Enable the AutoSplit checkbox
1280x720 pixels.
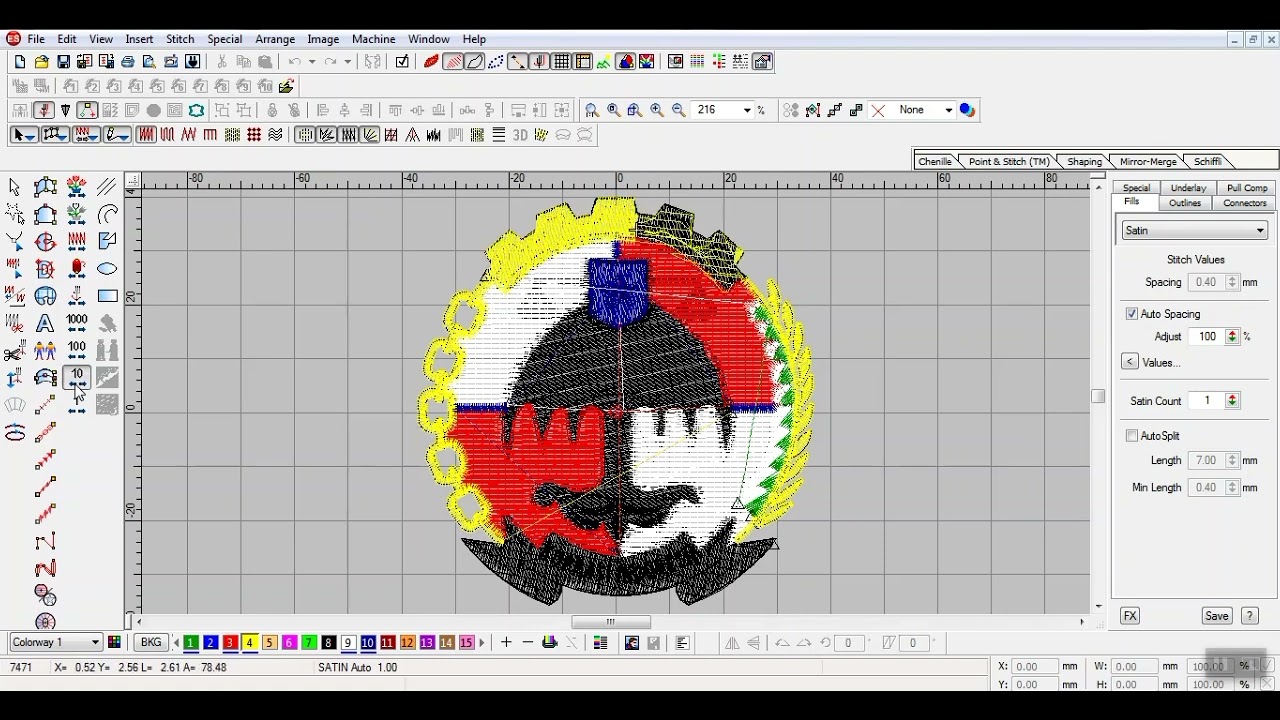point(1132,436)
